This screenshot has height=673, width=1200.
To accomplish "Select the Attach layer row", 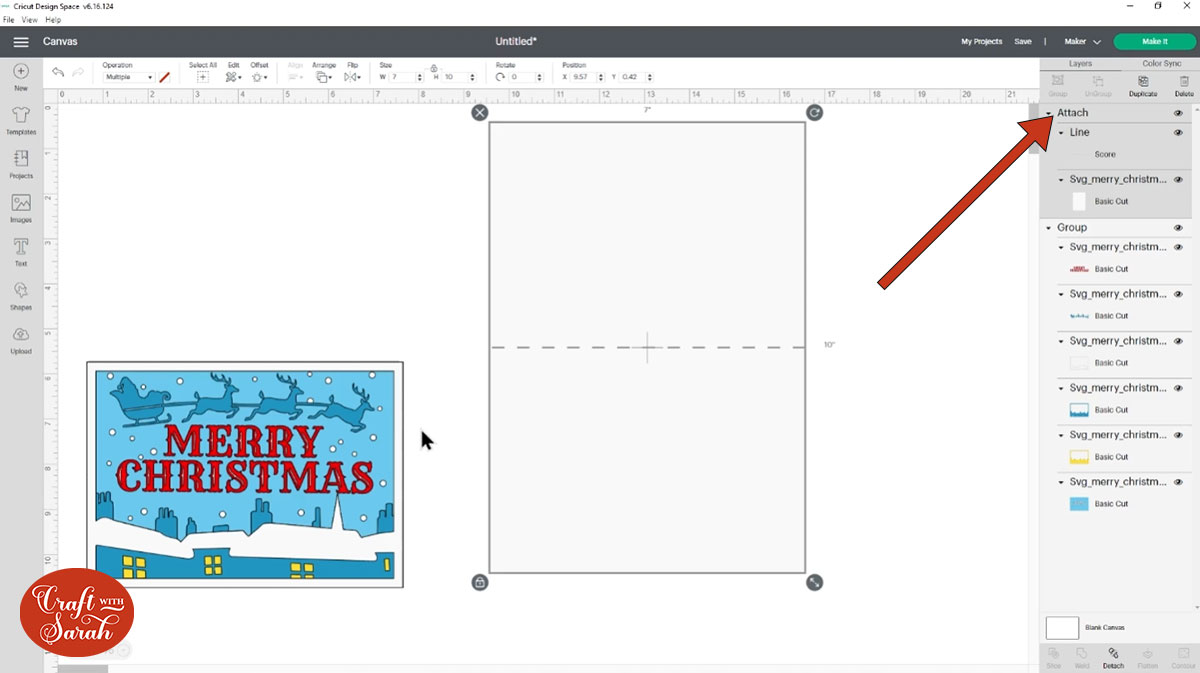I will [1119, 113].
